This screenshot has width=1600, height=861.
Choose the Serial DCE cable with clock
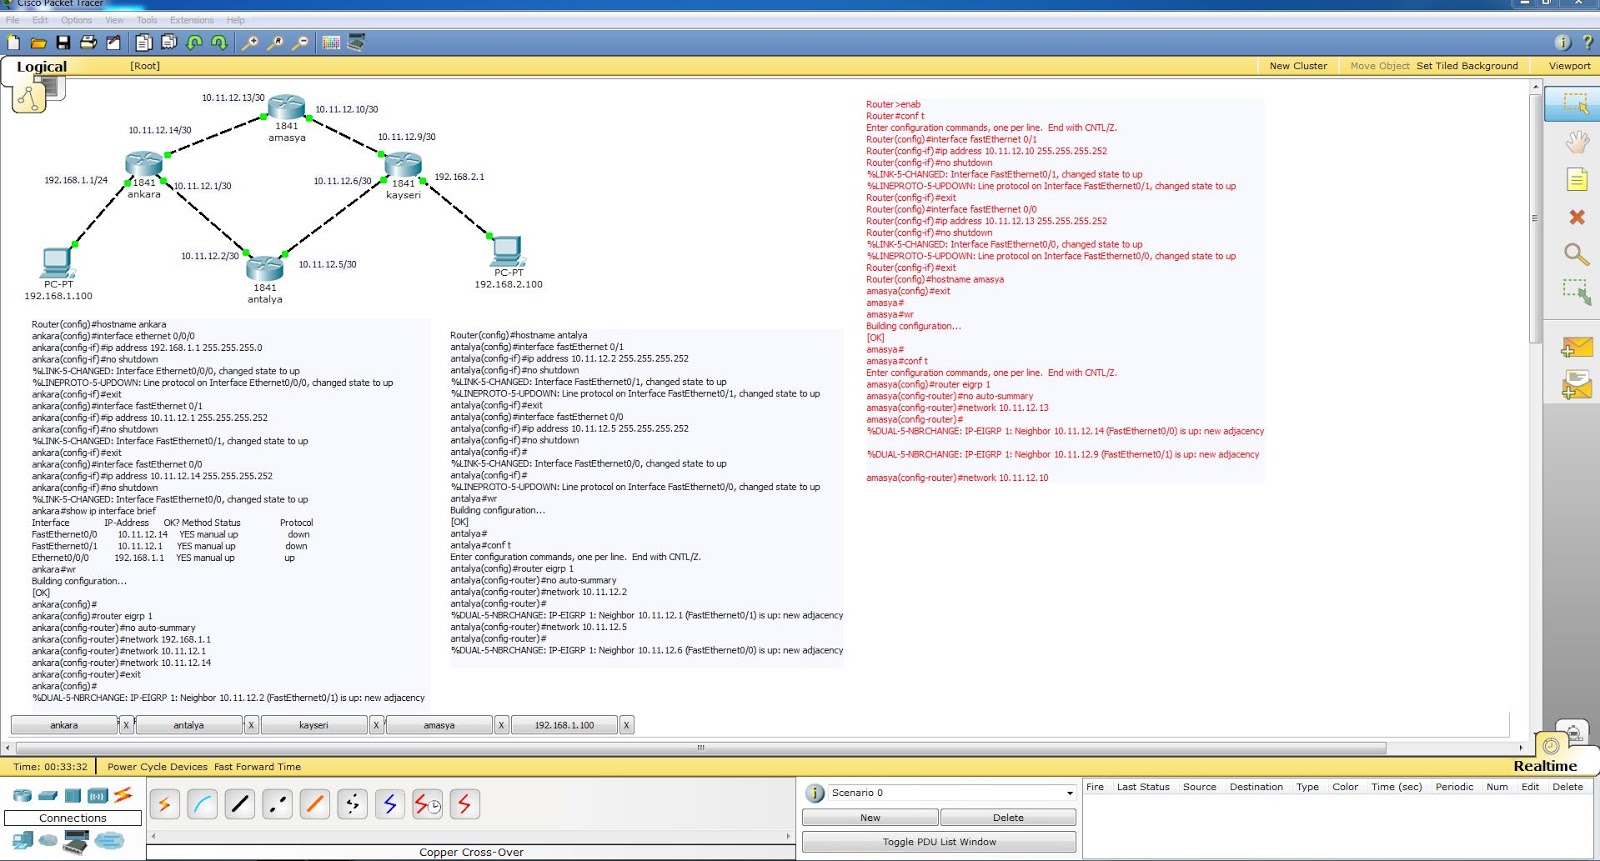(427, 804)
